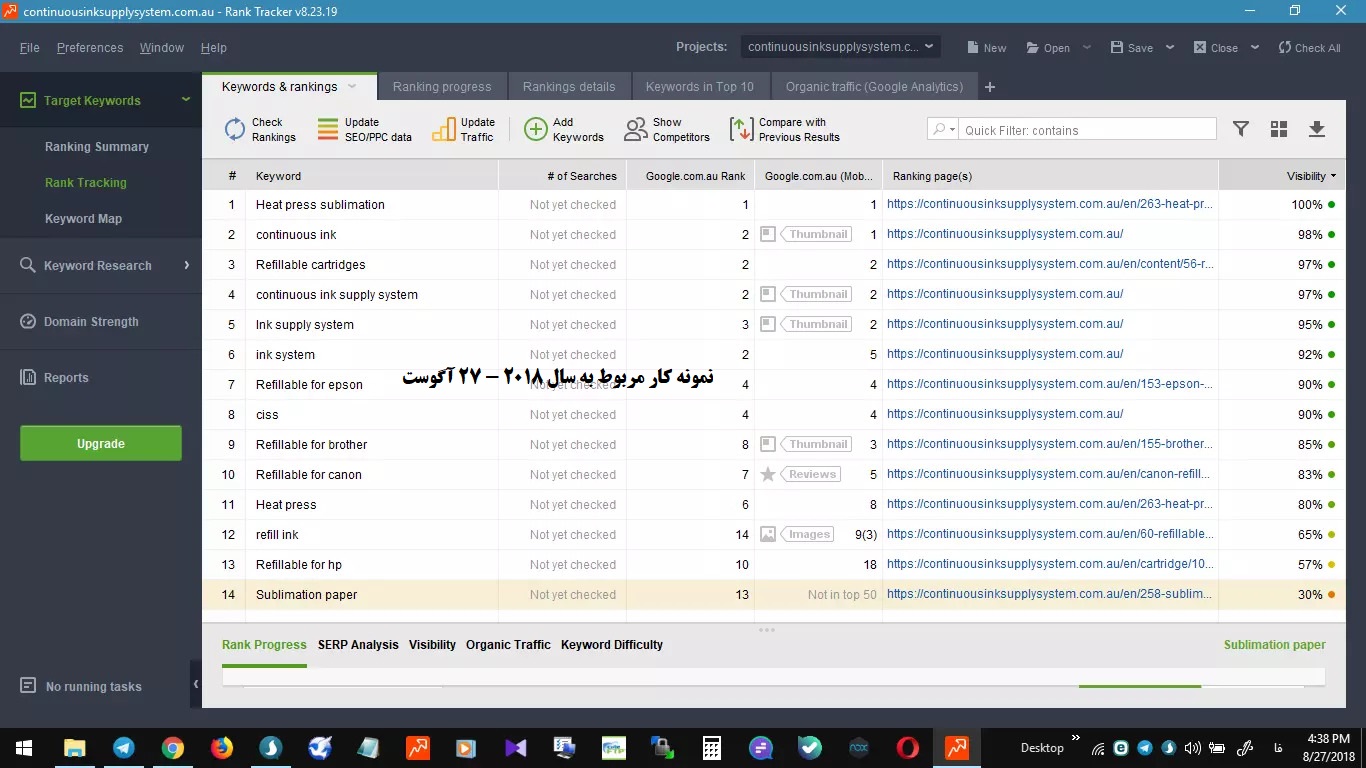
Task: Click the Close project button
Action: (1215, 47)
